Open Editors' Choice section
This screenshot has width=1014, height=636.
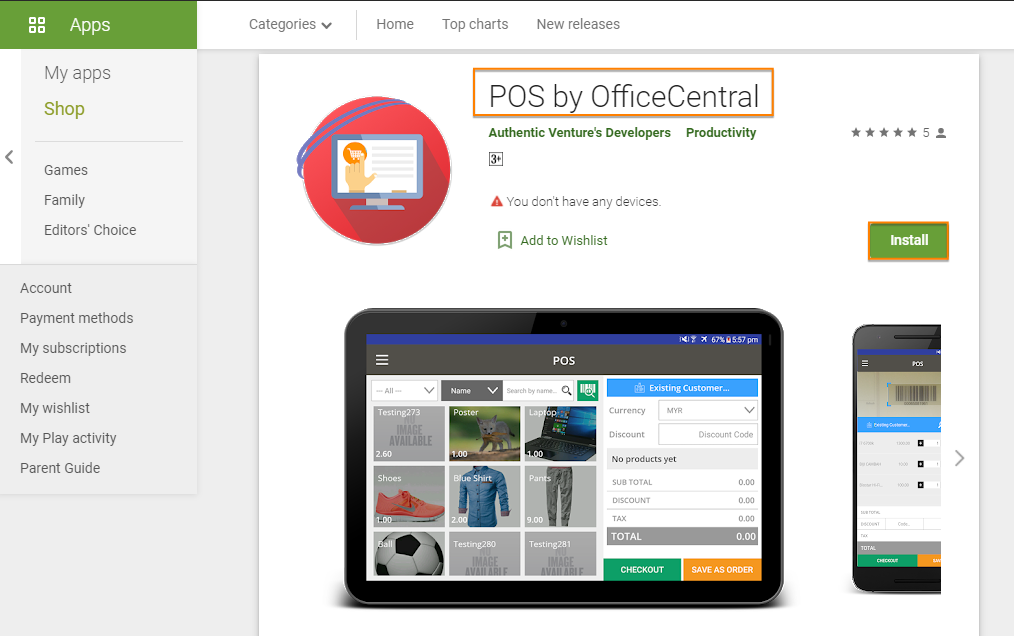coord(90,230)
